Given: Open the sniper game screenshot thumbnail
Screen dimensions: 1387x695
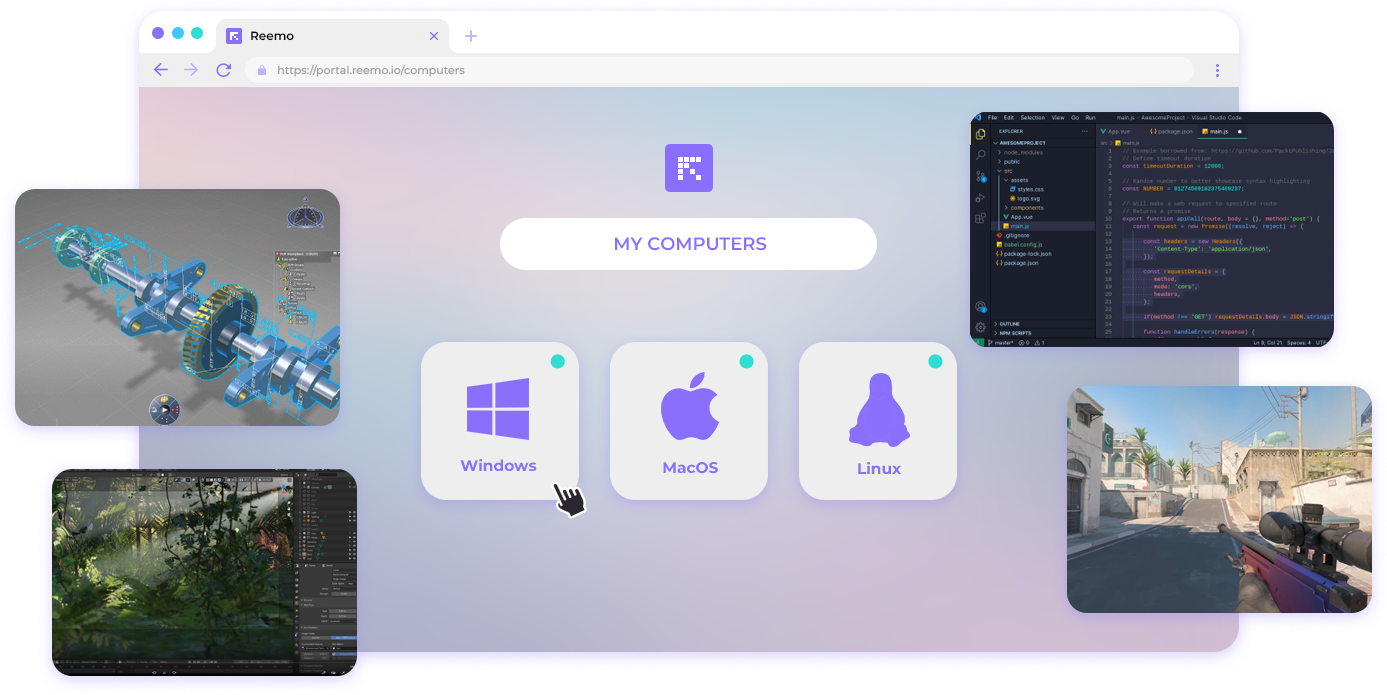Looking at the screenshot, I should point(1219,499).
